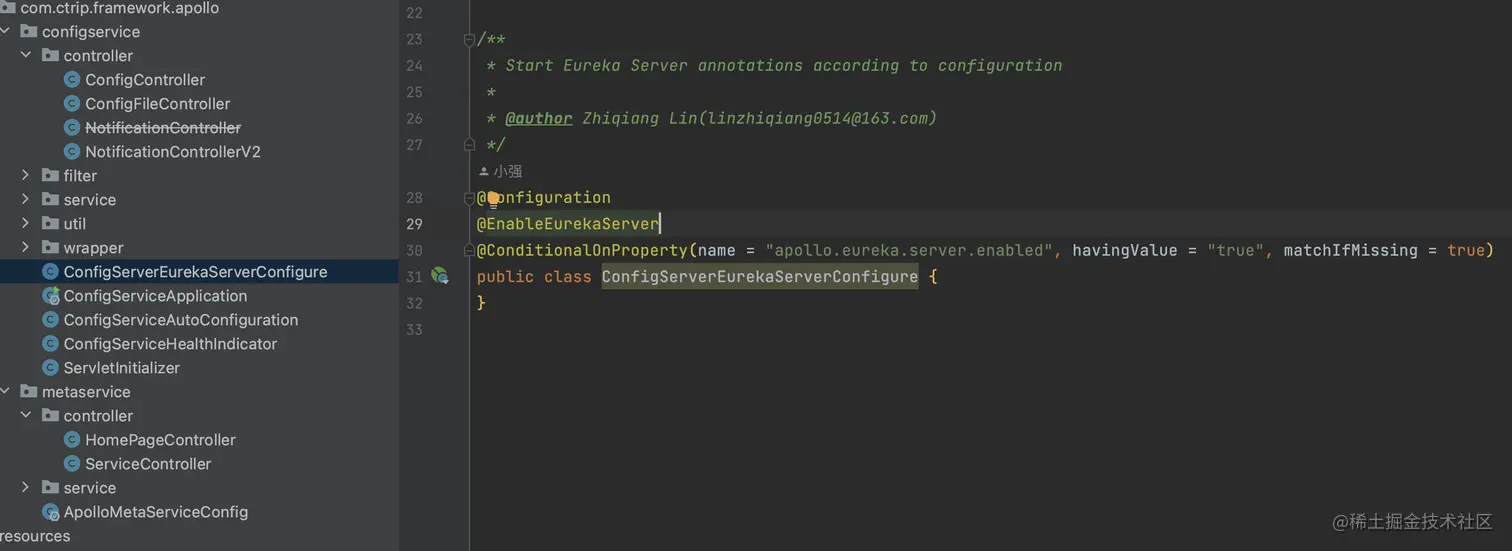The height and width of the screenshot is (551, 1512).
Task: Open ServiceController class
Action: click(148, 464)
